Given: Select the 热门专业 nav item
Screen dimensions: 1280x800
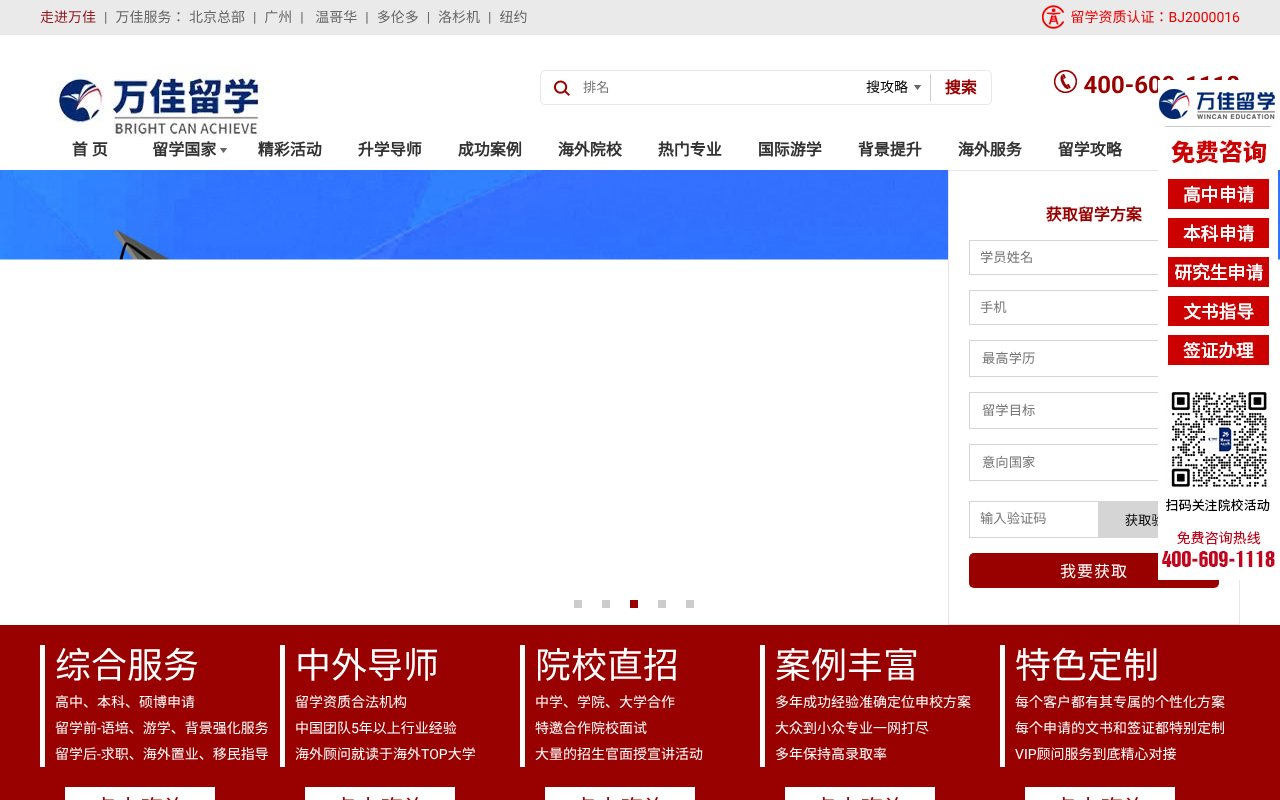Looking at the screenshot, I should coord(689,149).
